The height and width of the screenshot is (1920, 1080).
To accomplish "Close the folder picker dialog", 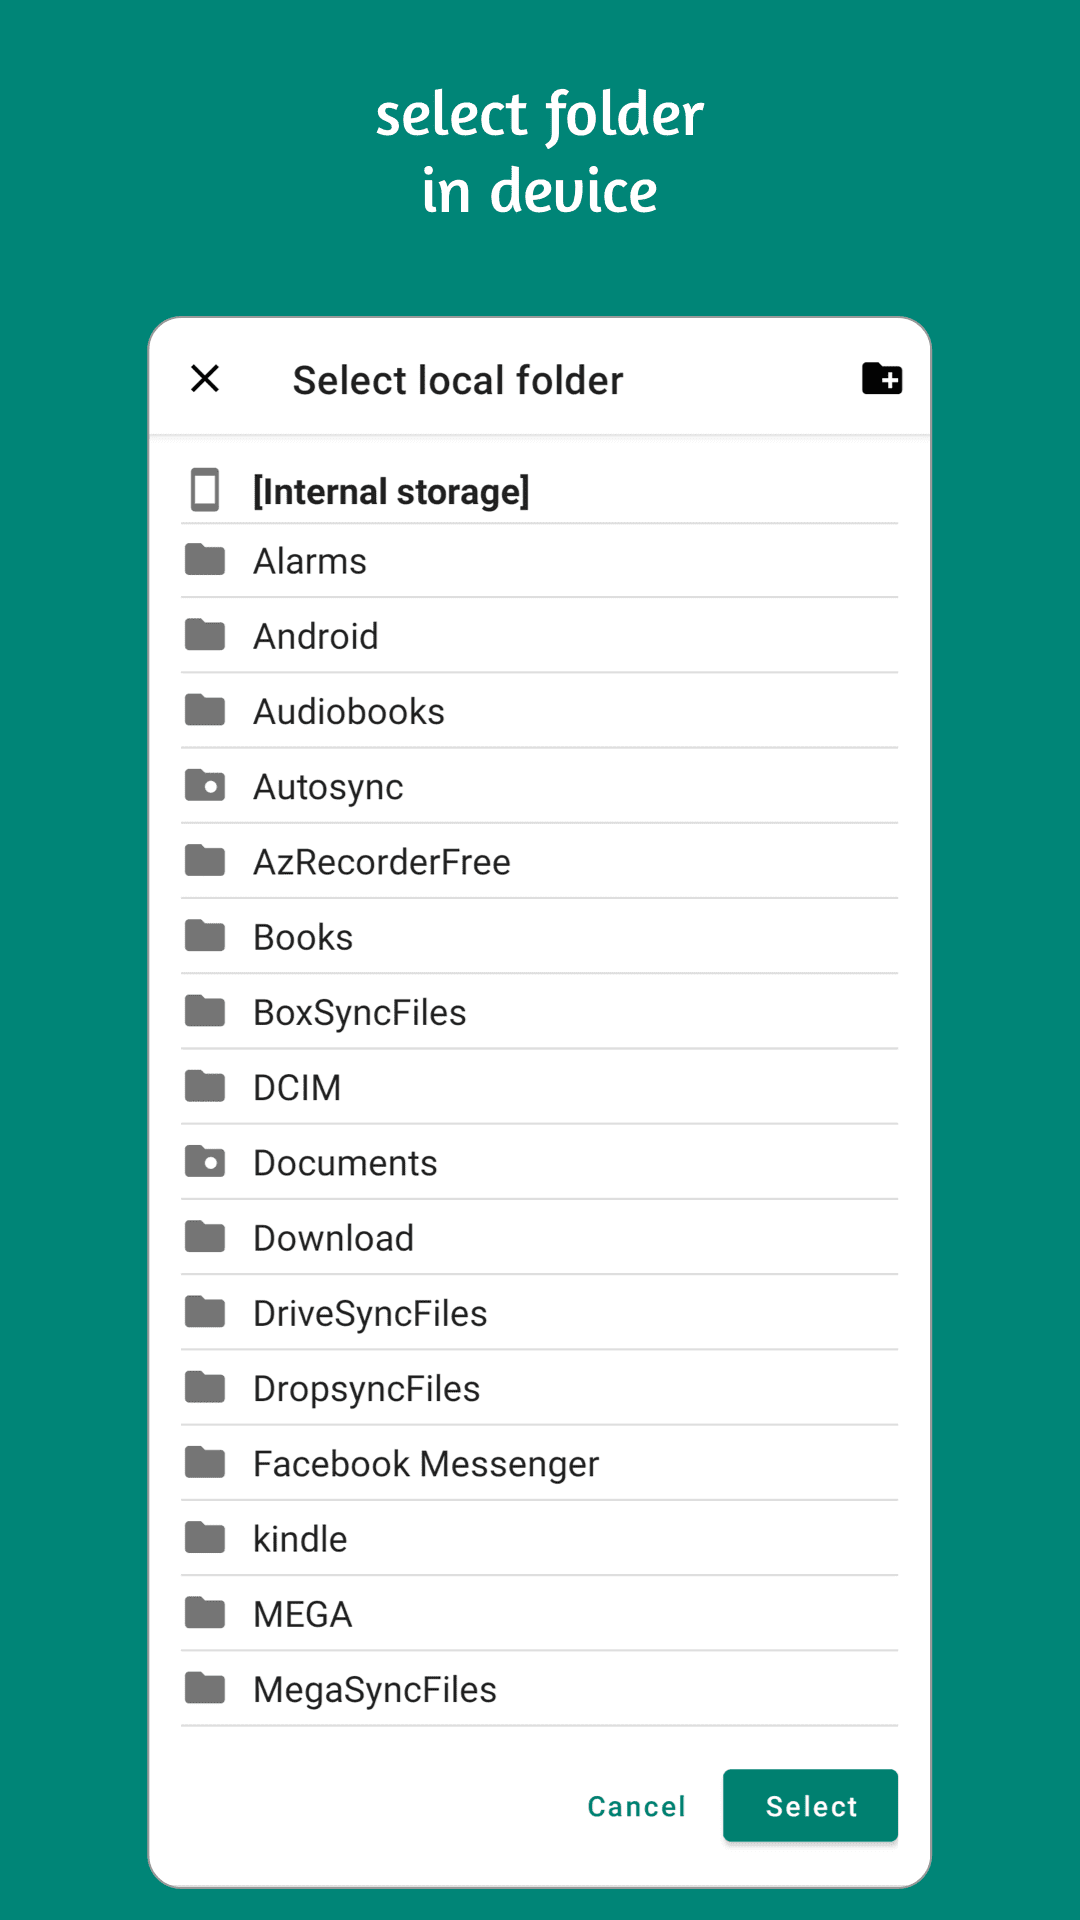I will pyautogui.click(x=204, y=379).
